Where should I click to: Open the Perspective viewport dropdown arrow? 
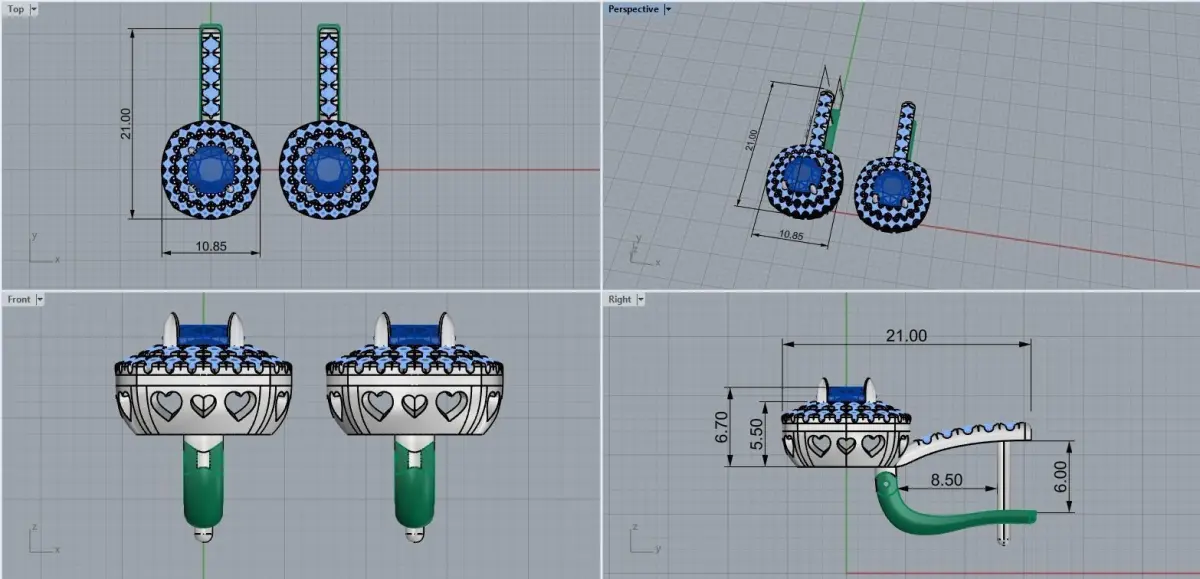668,9
